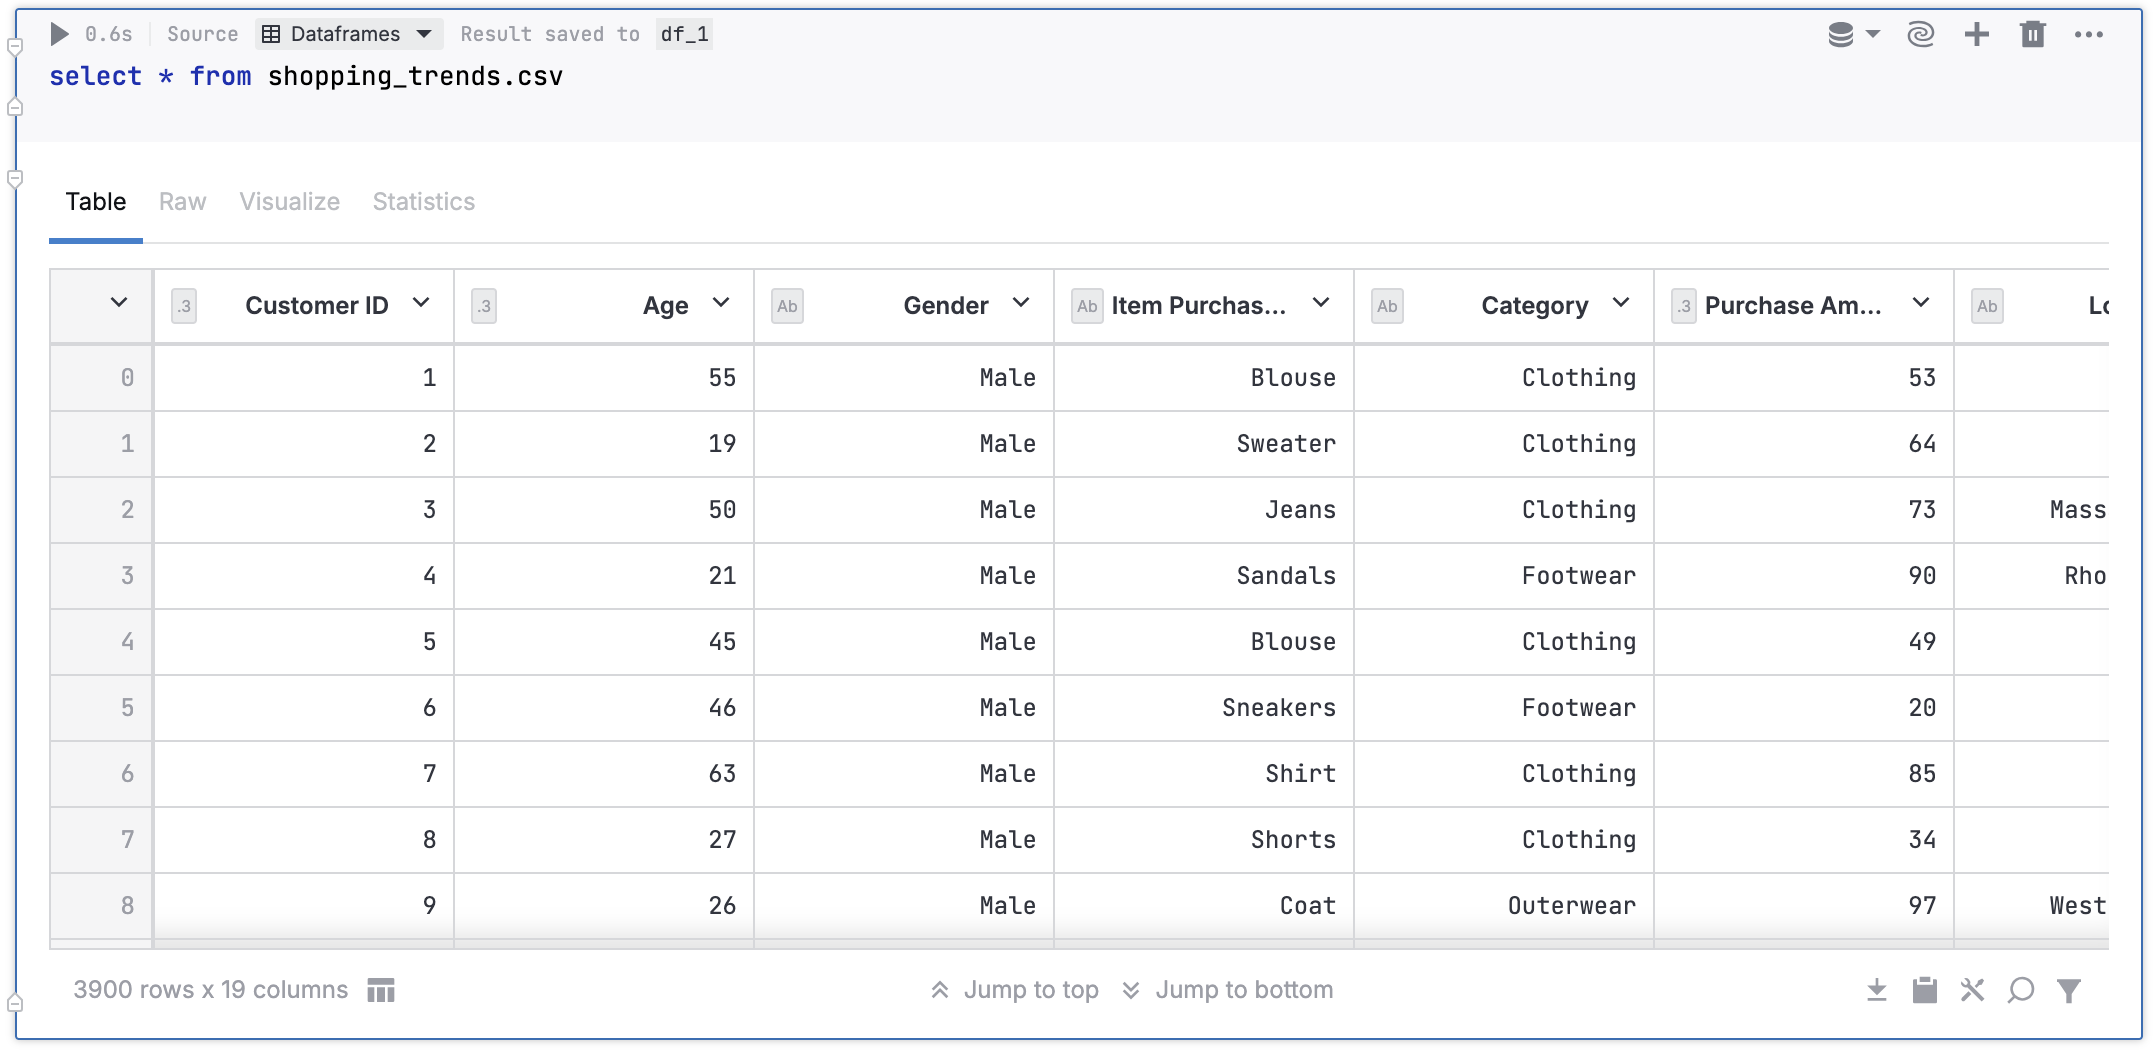Viewport: 2154px width, 1050px height.
Task: Copy table to clipboard icon
Action: [1924, 990]
